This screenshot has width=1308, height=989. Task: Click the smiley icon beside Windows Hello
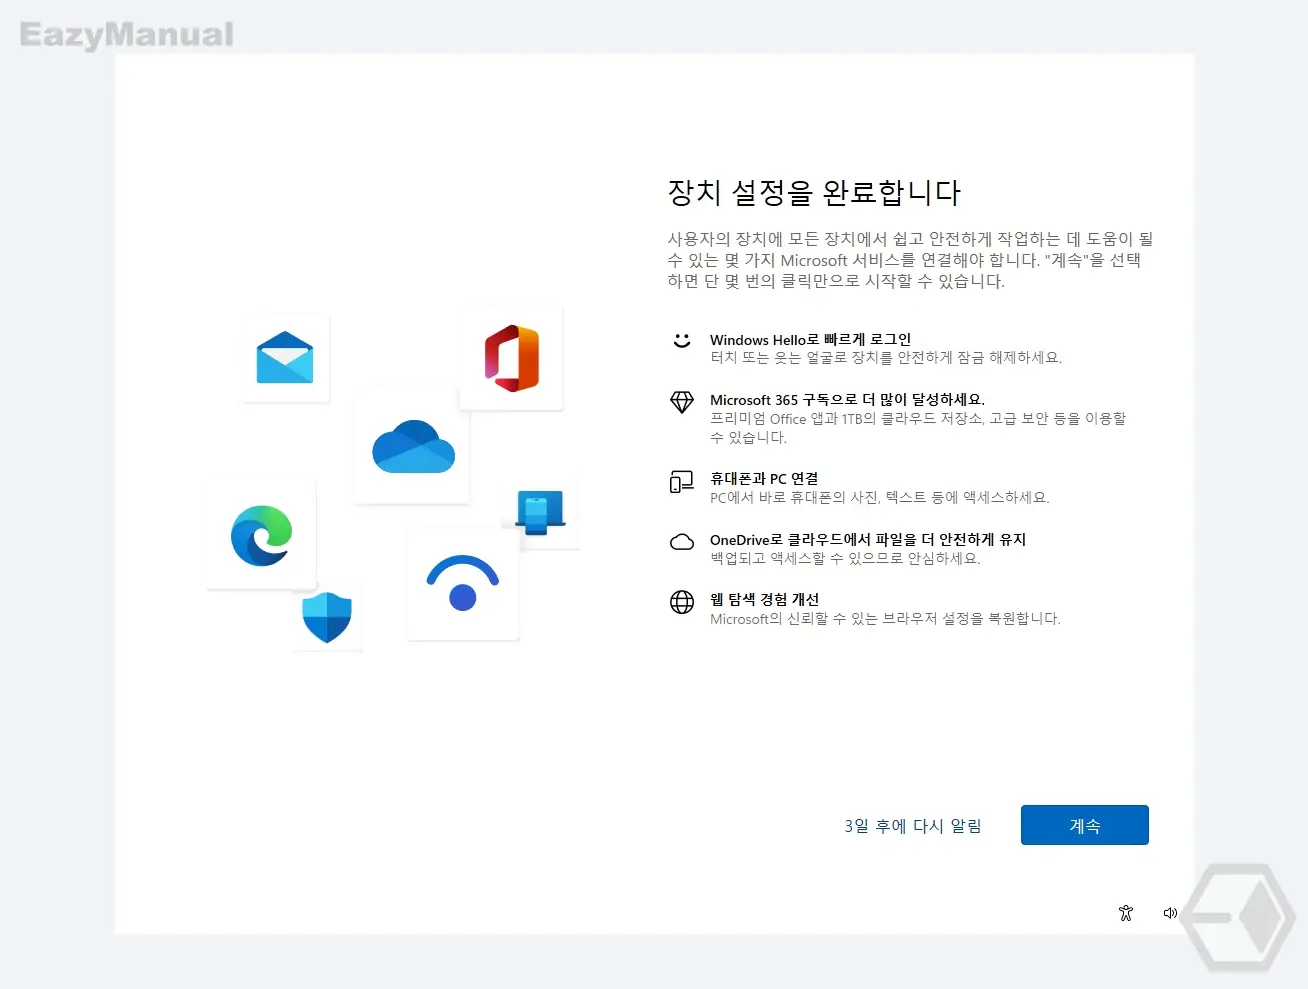(x=682, y=340)
